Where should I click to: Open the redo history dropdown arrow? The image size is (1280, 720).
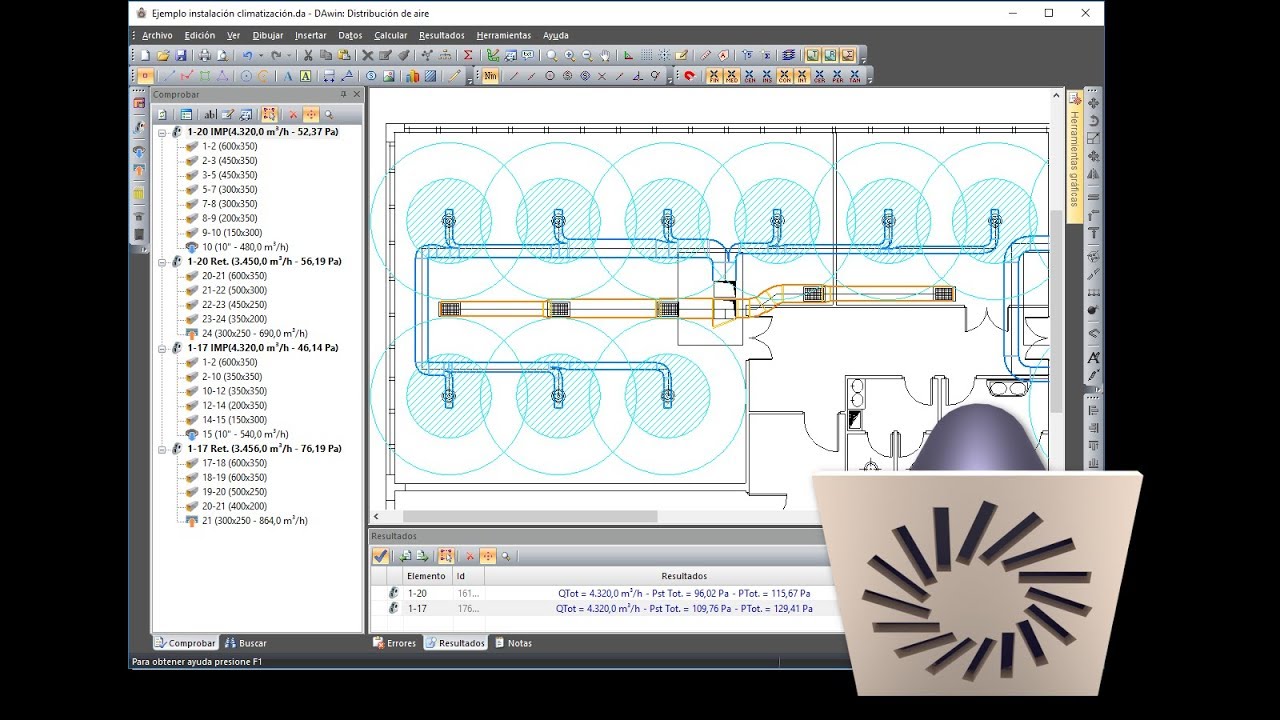[289, 56]
